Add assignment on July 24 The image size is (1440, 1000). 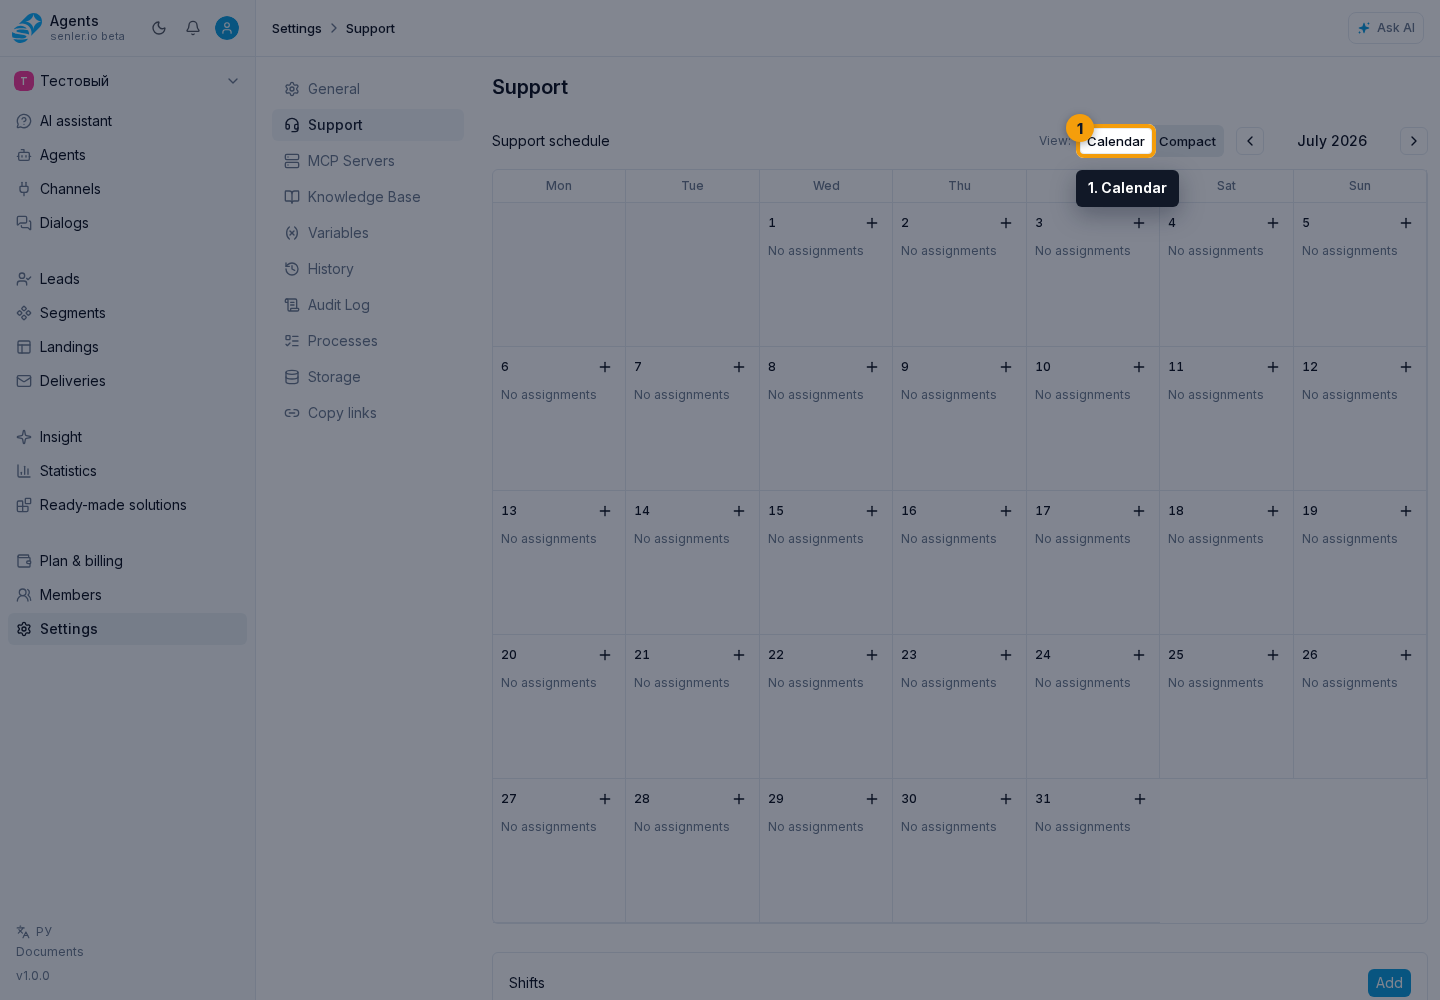[x=1139, y=655]
